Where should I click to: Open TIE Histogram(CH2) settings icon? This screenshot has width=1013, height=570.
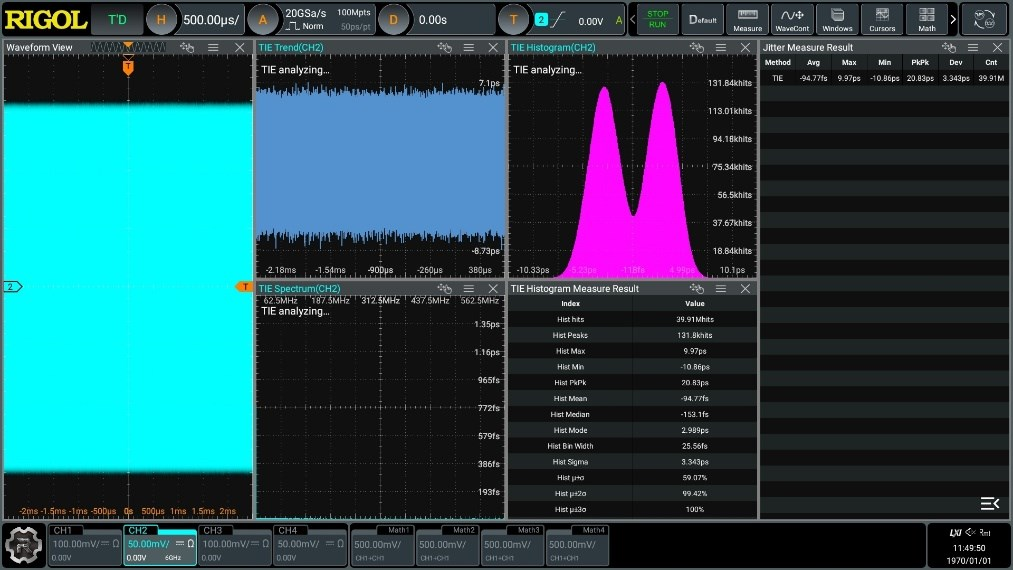[696, 47]
